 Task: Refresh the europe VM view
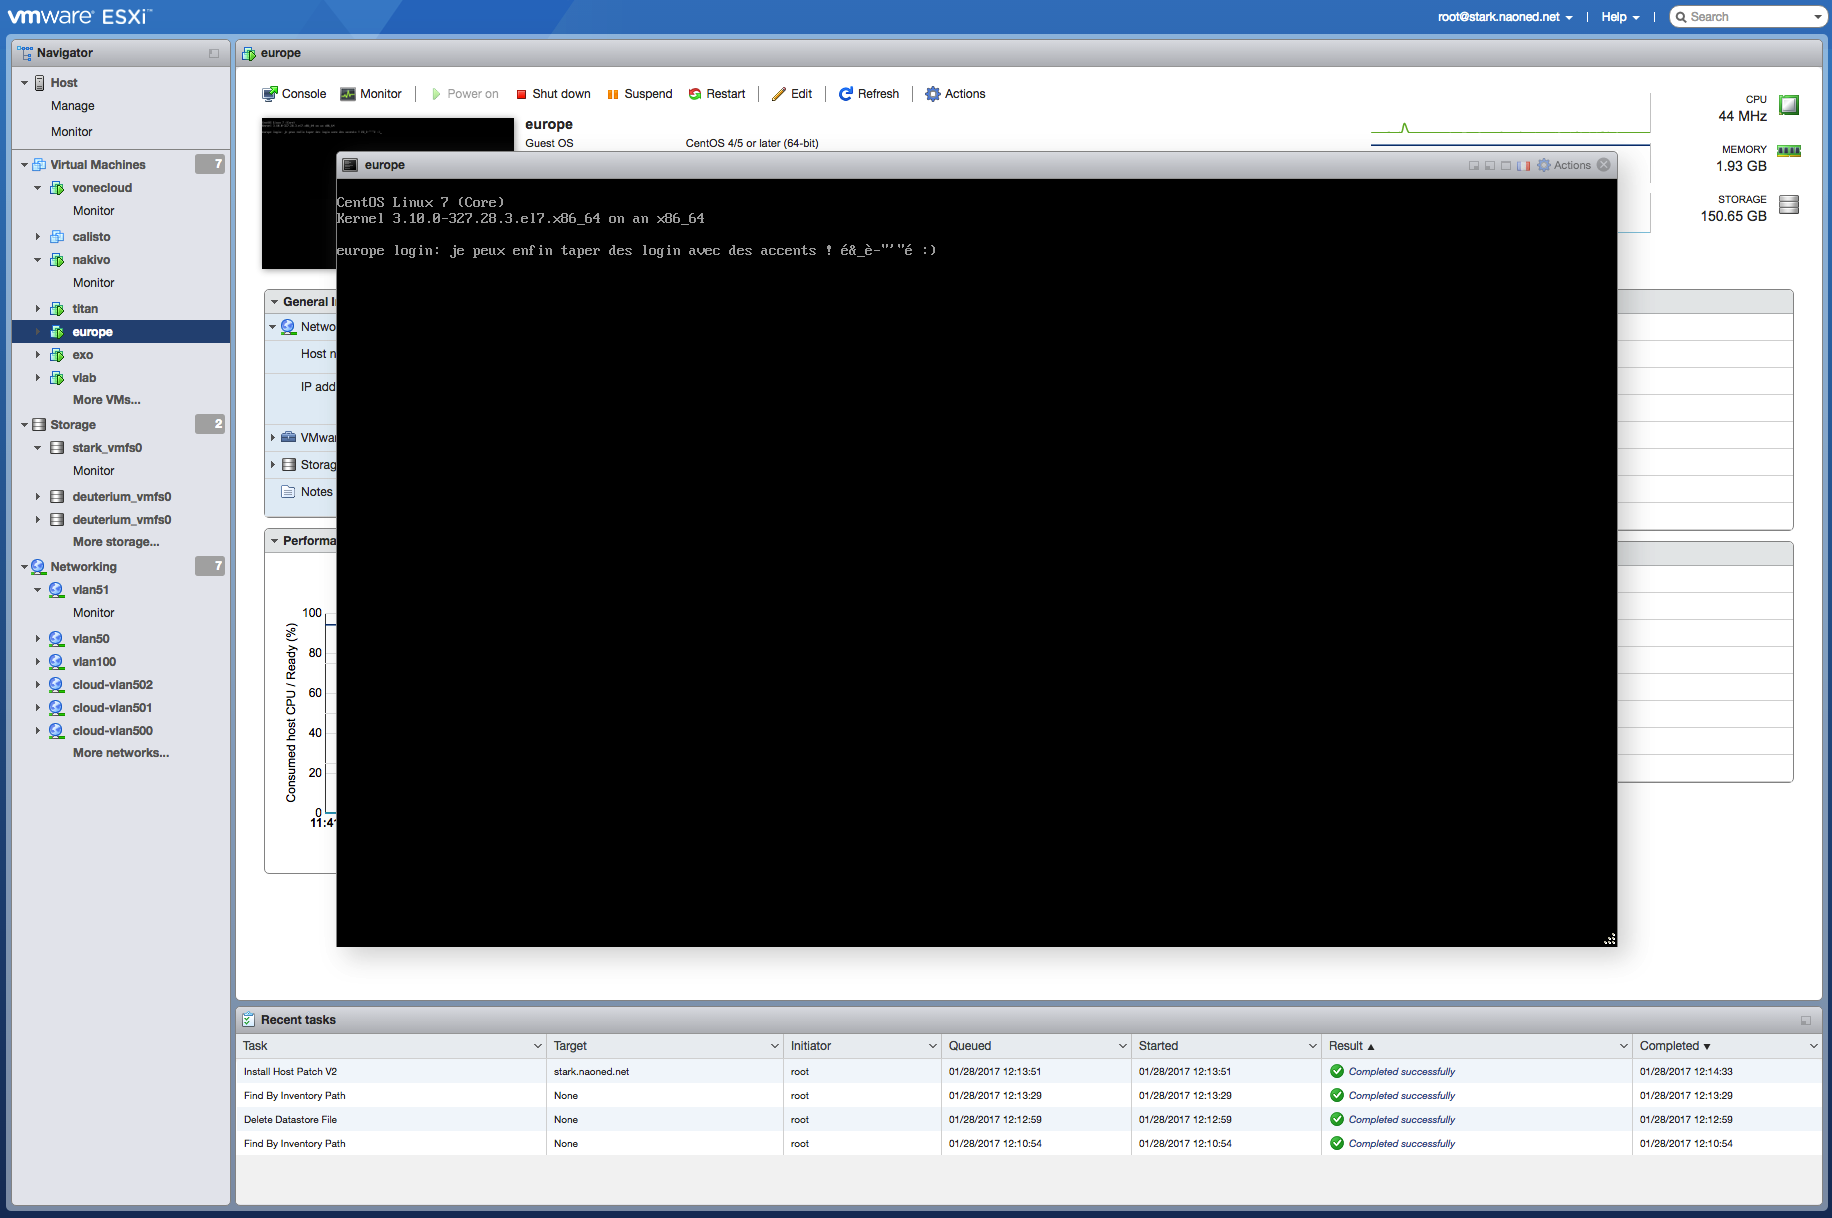coord(869,94)
